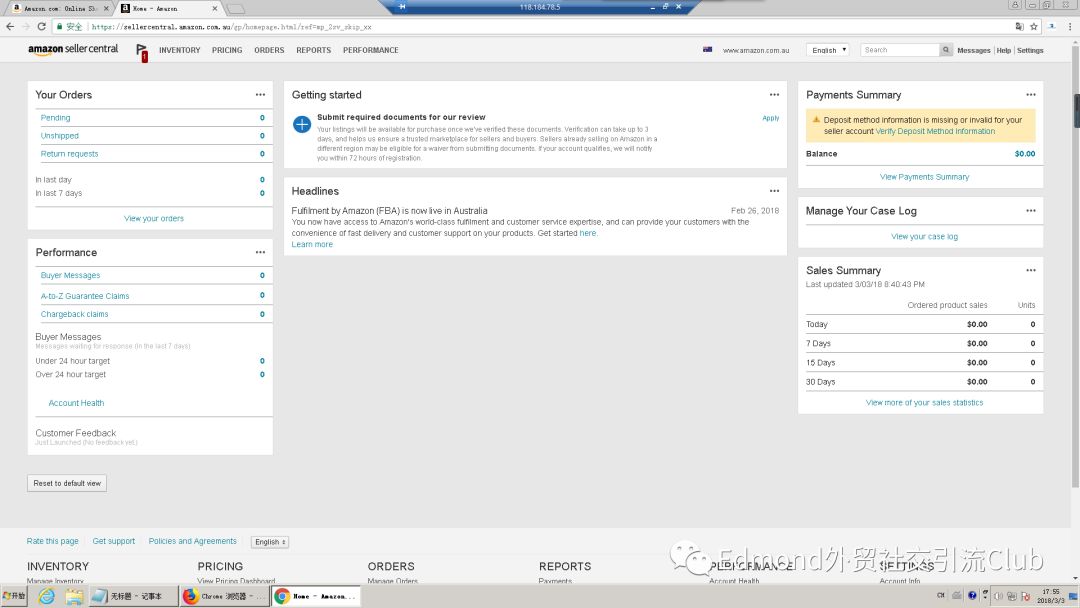1080x608 pixels.
Task: Open Chrome menu three-dots icon
Action: [1070, 27]
